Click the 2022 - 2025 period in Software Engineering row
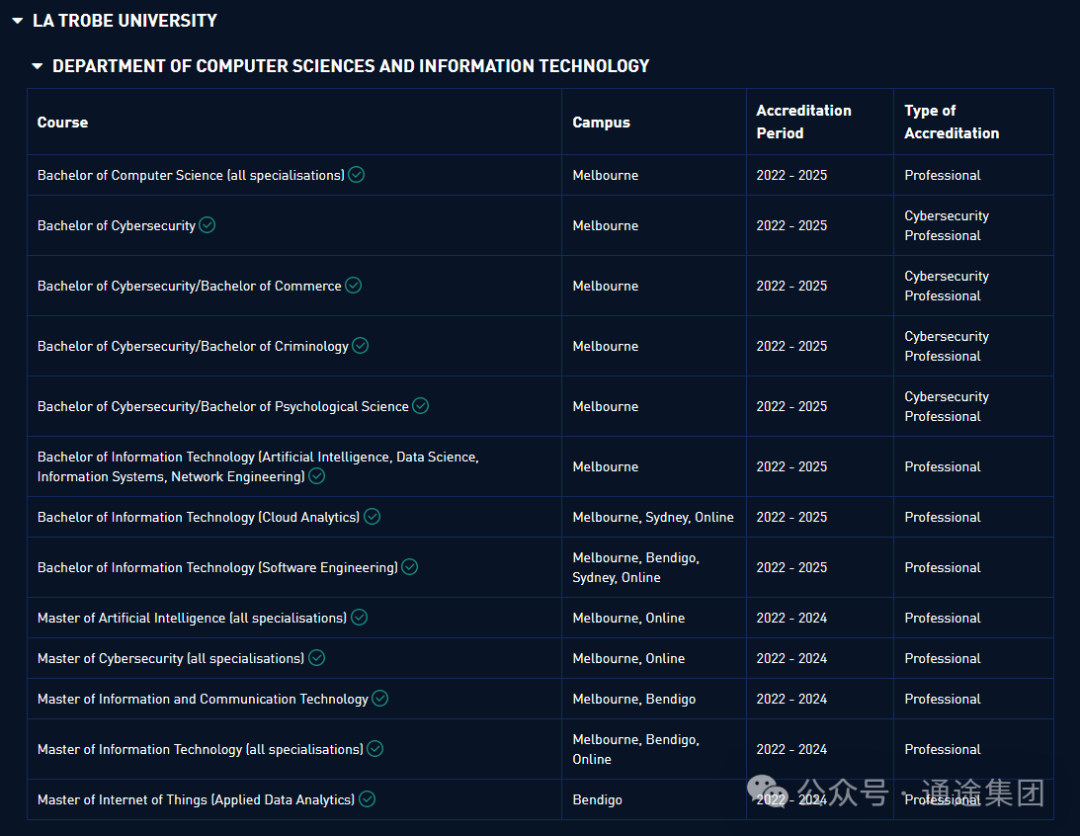Screen dimensions: 1080x836 [x=792, y=567]
